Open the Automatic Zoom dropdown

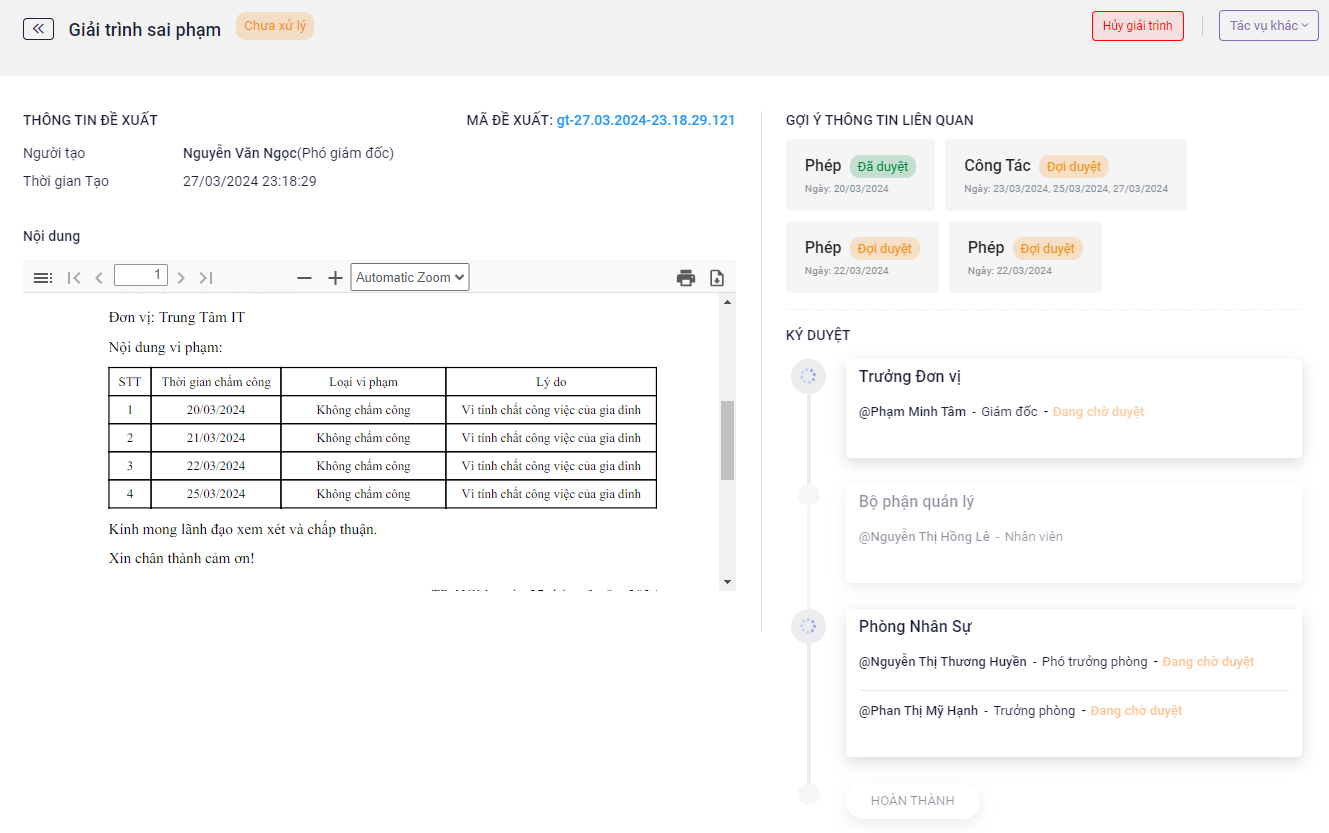tap(409, 278)
